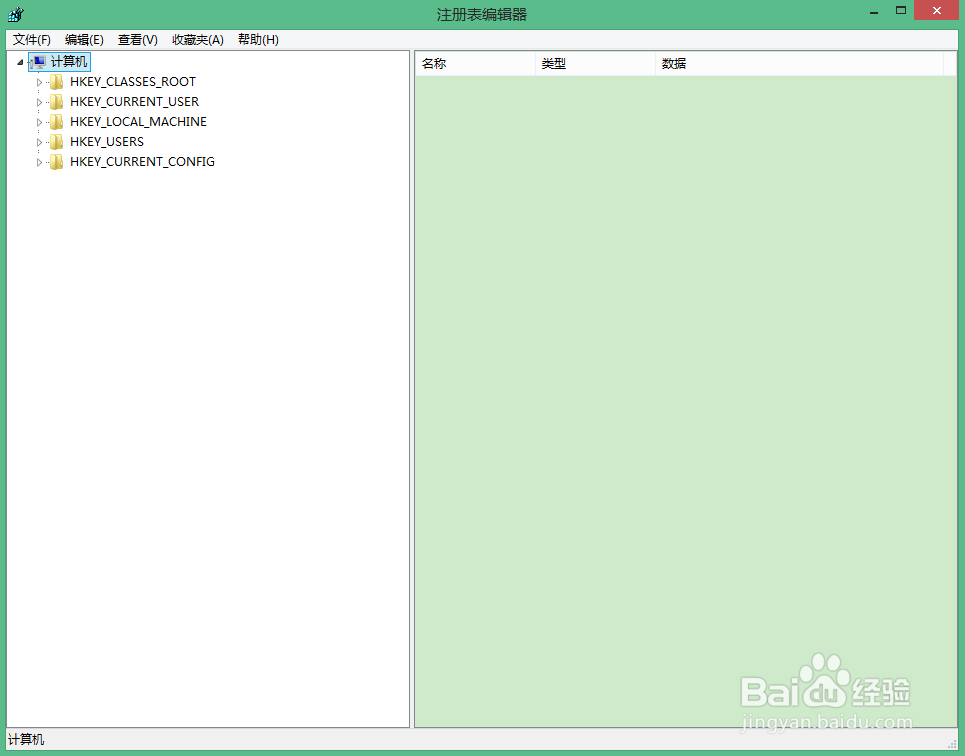Select the HKEY_USERS label

click(x=107, y=142)
